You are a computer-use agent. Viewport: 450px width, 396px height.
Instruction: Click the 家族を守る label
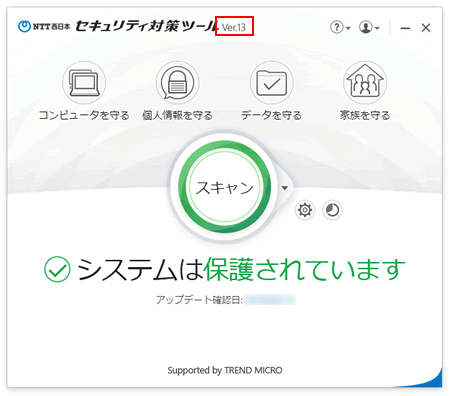coord(365,115)
